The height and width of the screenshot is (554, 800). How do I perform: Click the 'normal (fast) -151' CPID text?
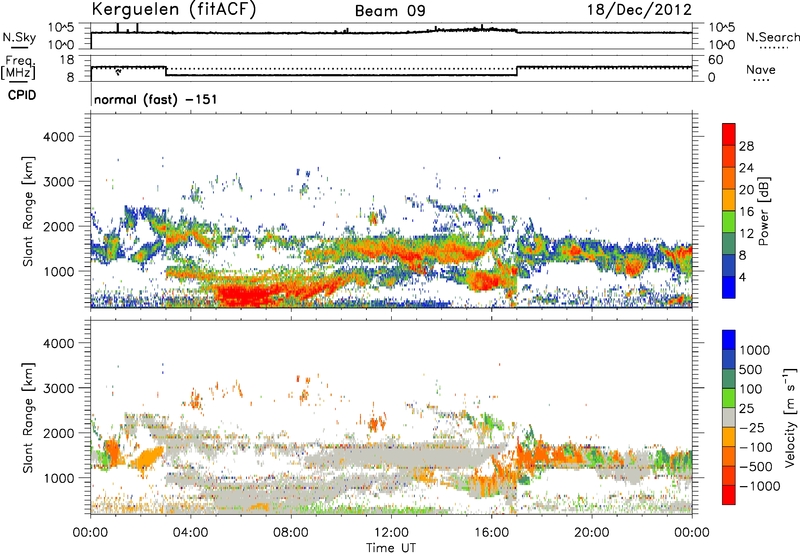coord(156,99)
